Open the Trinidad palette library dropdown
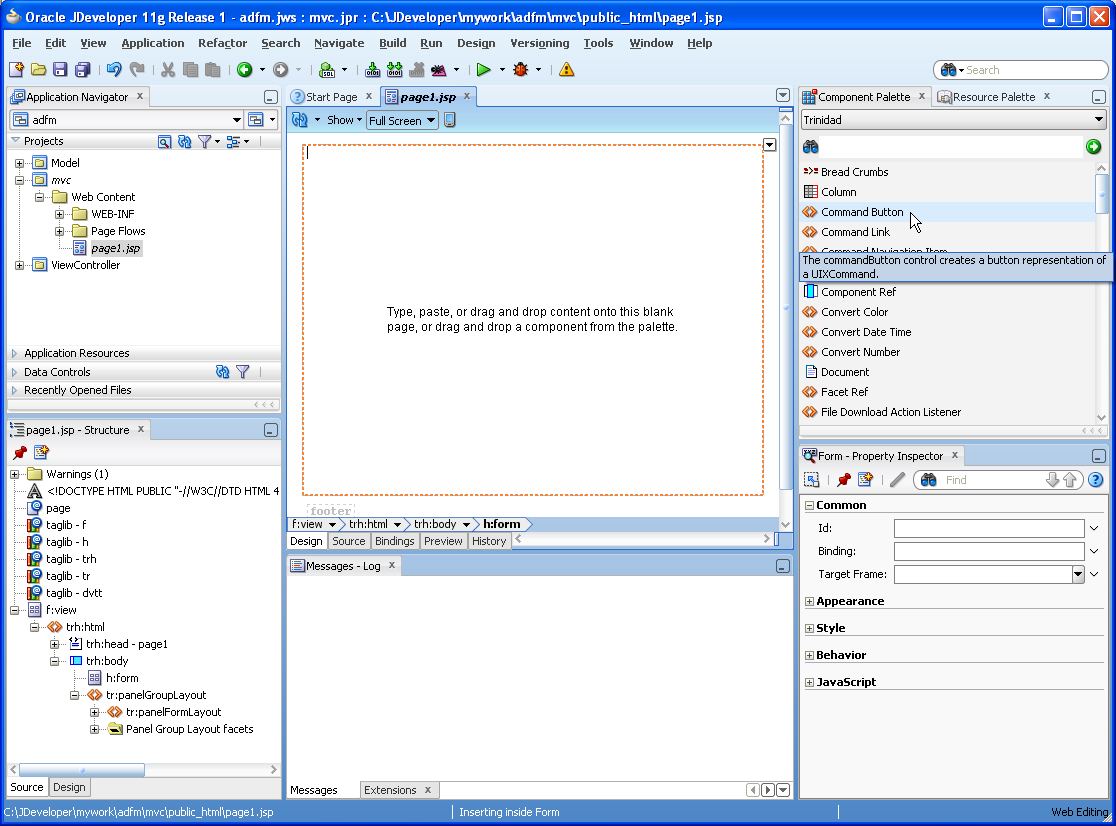This screenshot has width=1116, height=826. click(x=1098, y=120)
